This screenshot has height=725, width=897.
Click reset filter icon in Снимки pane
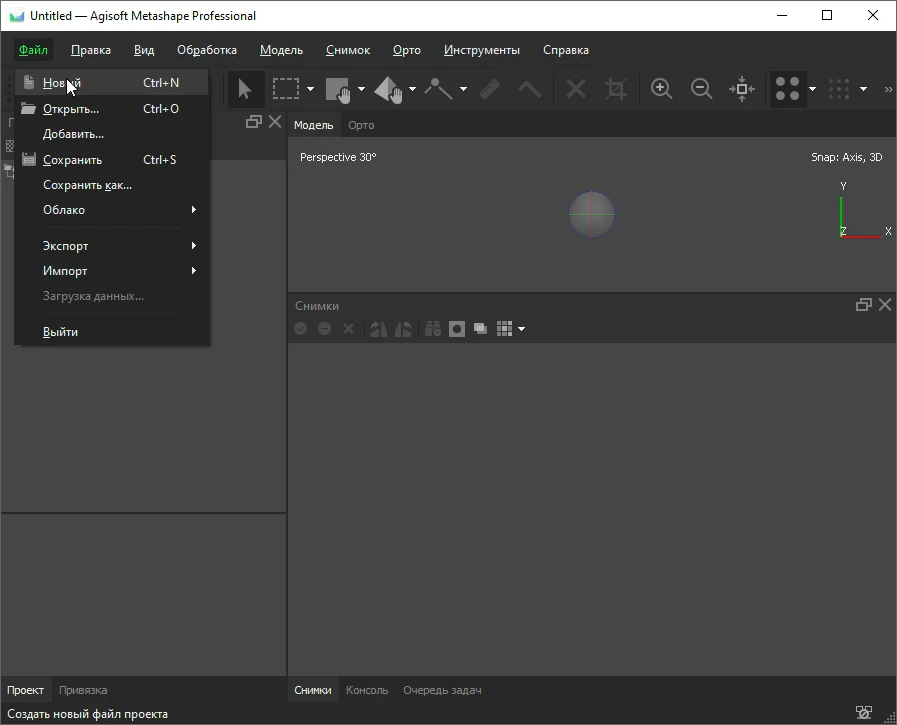tap(433, 329)
